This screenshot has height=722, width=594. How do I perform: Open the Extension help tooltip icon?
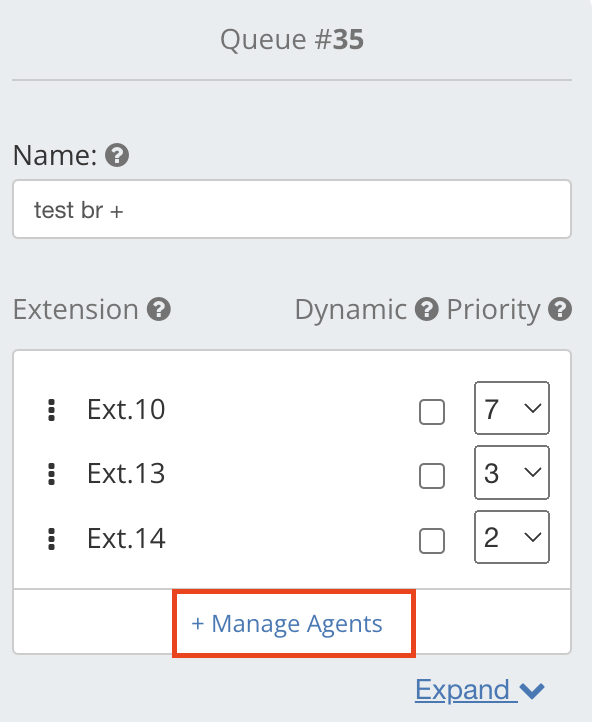[x=159, y=309]
